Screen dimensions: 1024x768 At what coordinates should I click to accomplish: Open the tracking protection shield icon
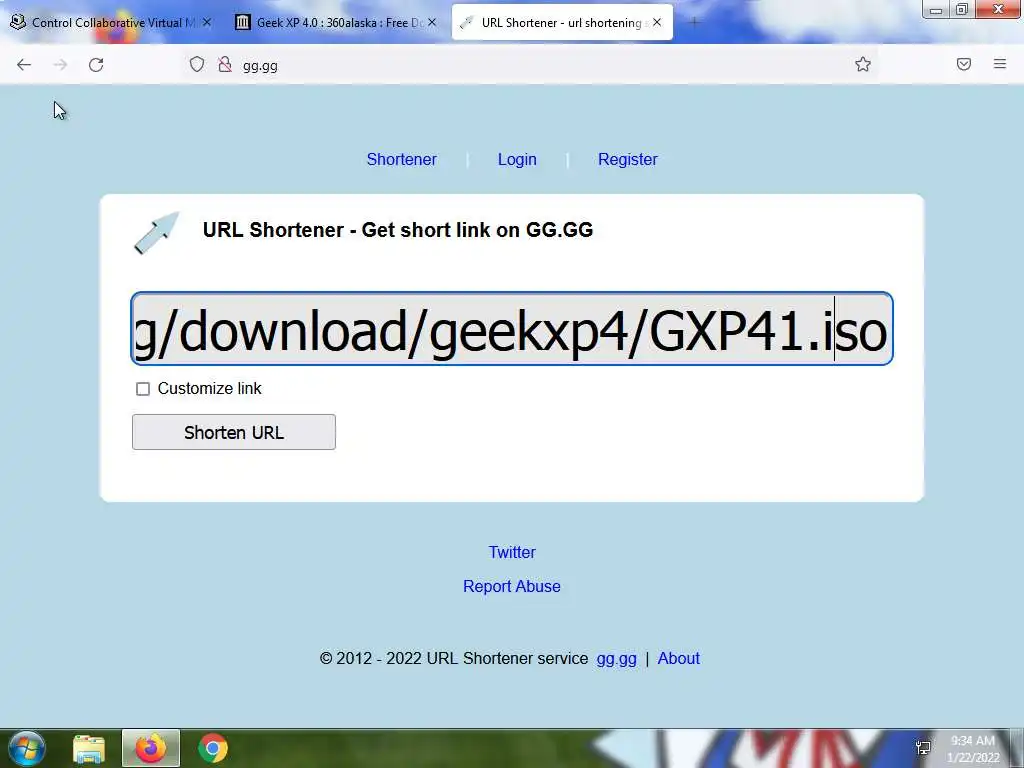[197, 64]
